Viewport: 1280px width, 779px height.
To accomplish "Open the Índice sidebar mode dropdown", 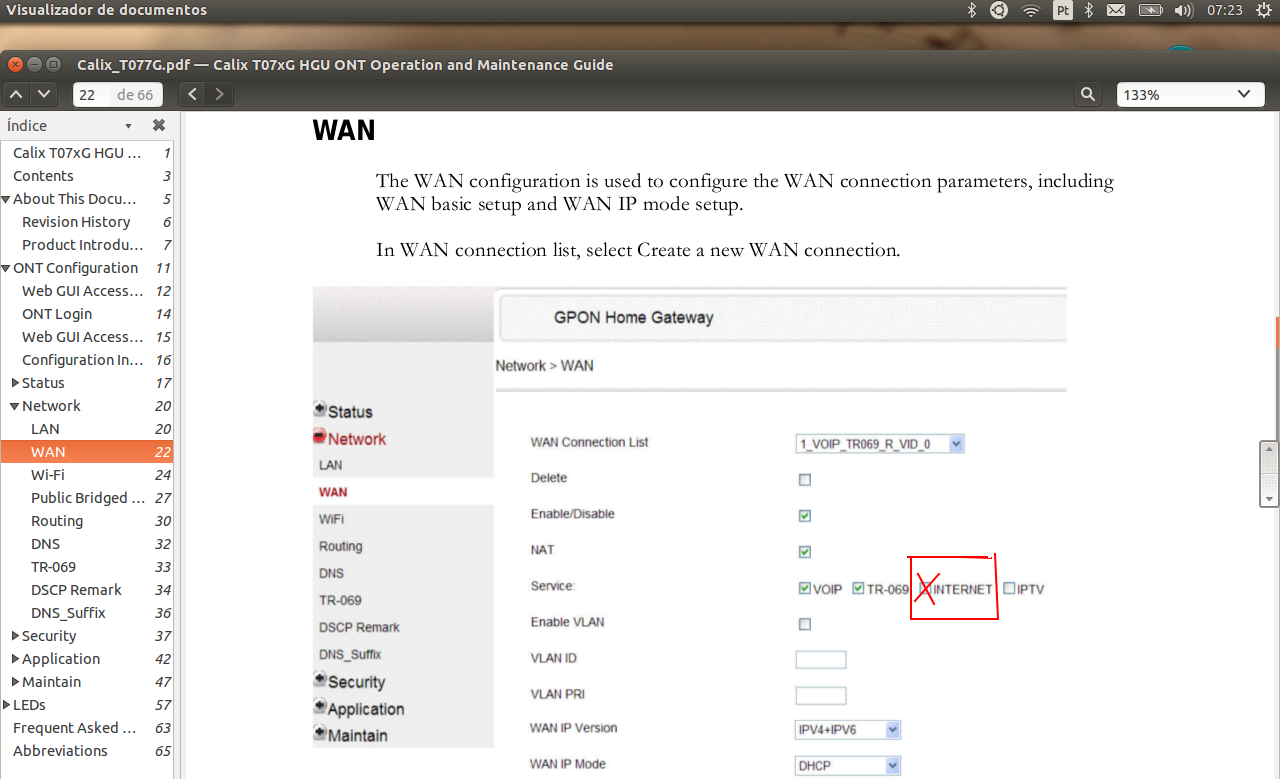I will tap(128, 126).
